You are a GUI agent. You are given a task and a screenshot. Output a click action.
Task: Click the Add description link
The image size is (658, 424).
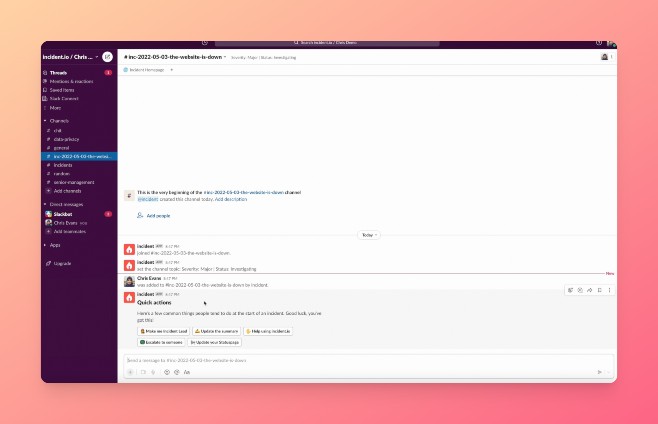(231, 199)
